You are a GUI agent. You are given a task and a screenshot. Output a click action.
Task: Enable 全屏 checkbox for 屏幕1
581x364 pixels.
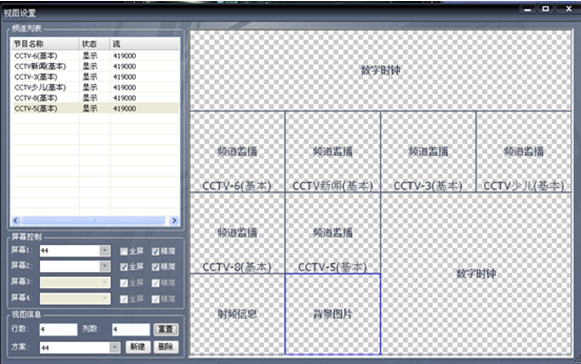point(124,252)
